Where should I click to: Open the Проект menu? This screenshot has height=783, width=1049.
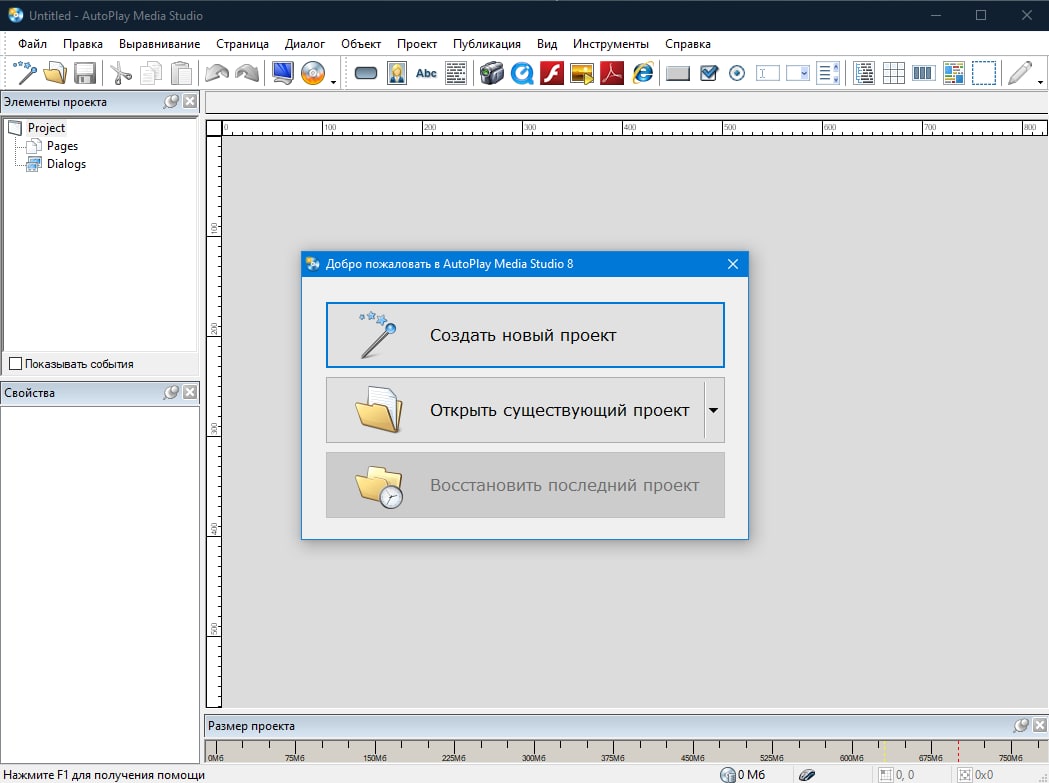point(417,44)
